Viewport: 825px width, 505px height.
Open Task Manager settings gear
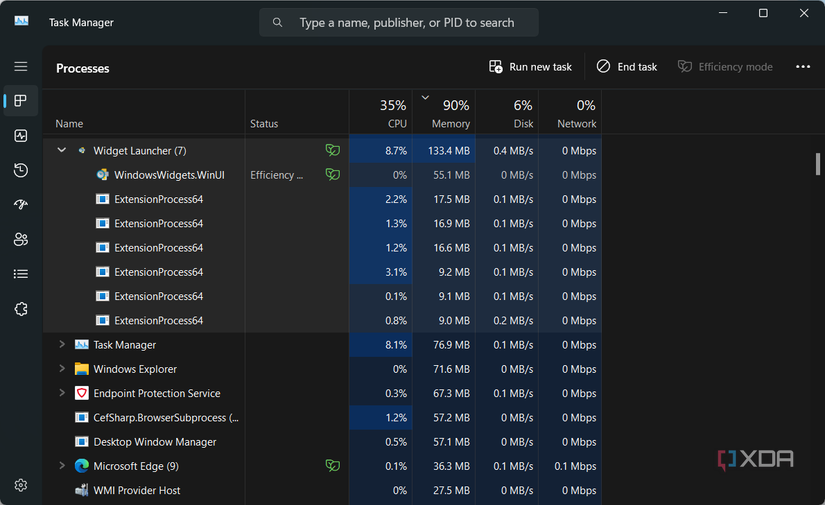20,485
